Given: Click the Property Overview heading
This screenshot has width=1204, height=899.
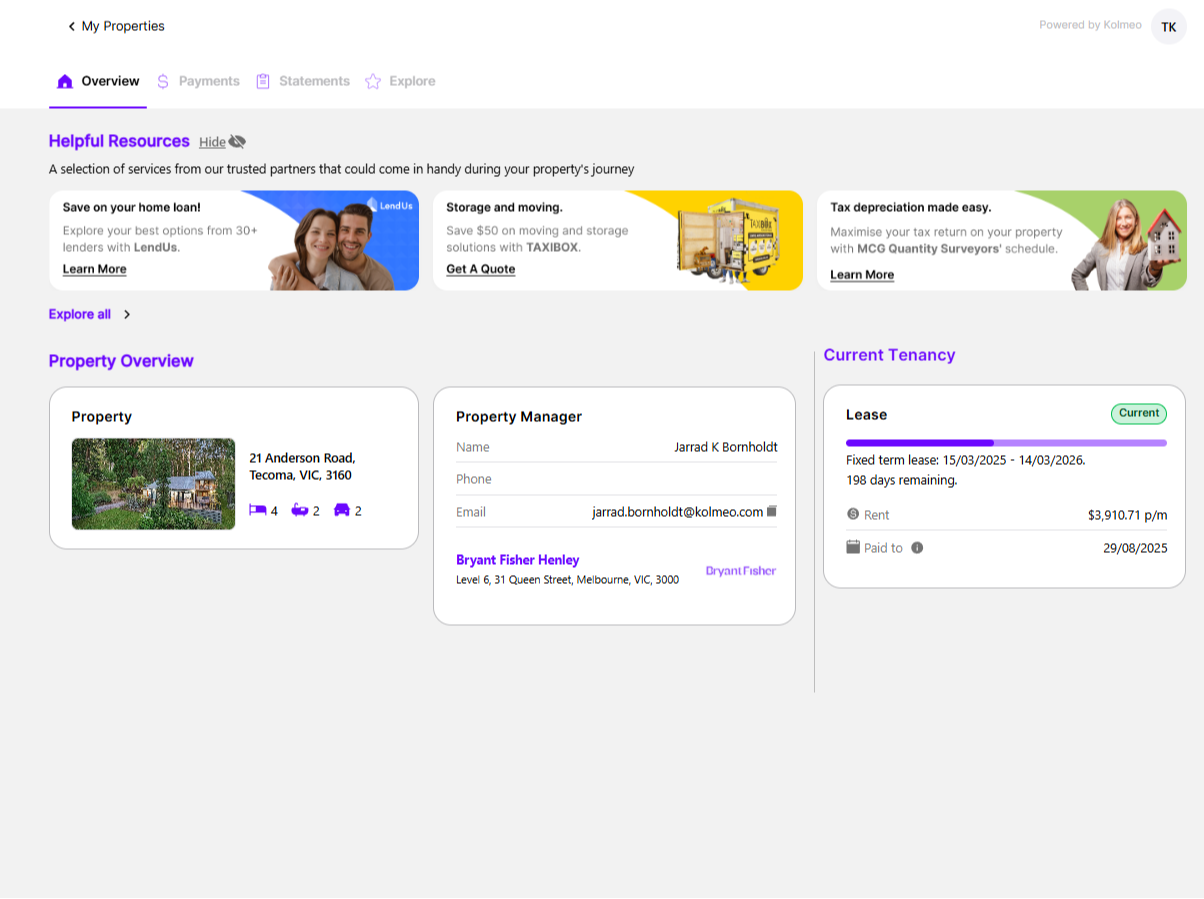Looking at the screenshot, I should (121, 361).
